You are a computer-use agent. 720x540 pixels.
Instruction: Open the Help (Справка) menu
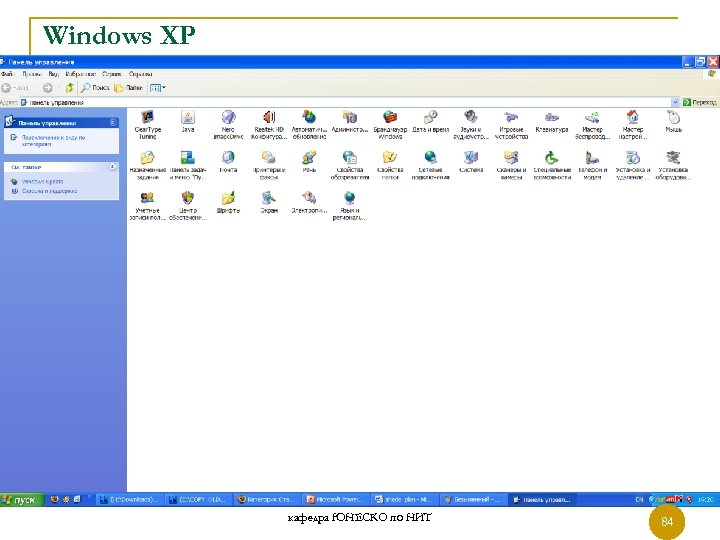(x=141, y=73)
